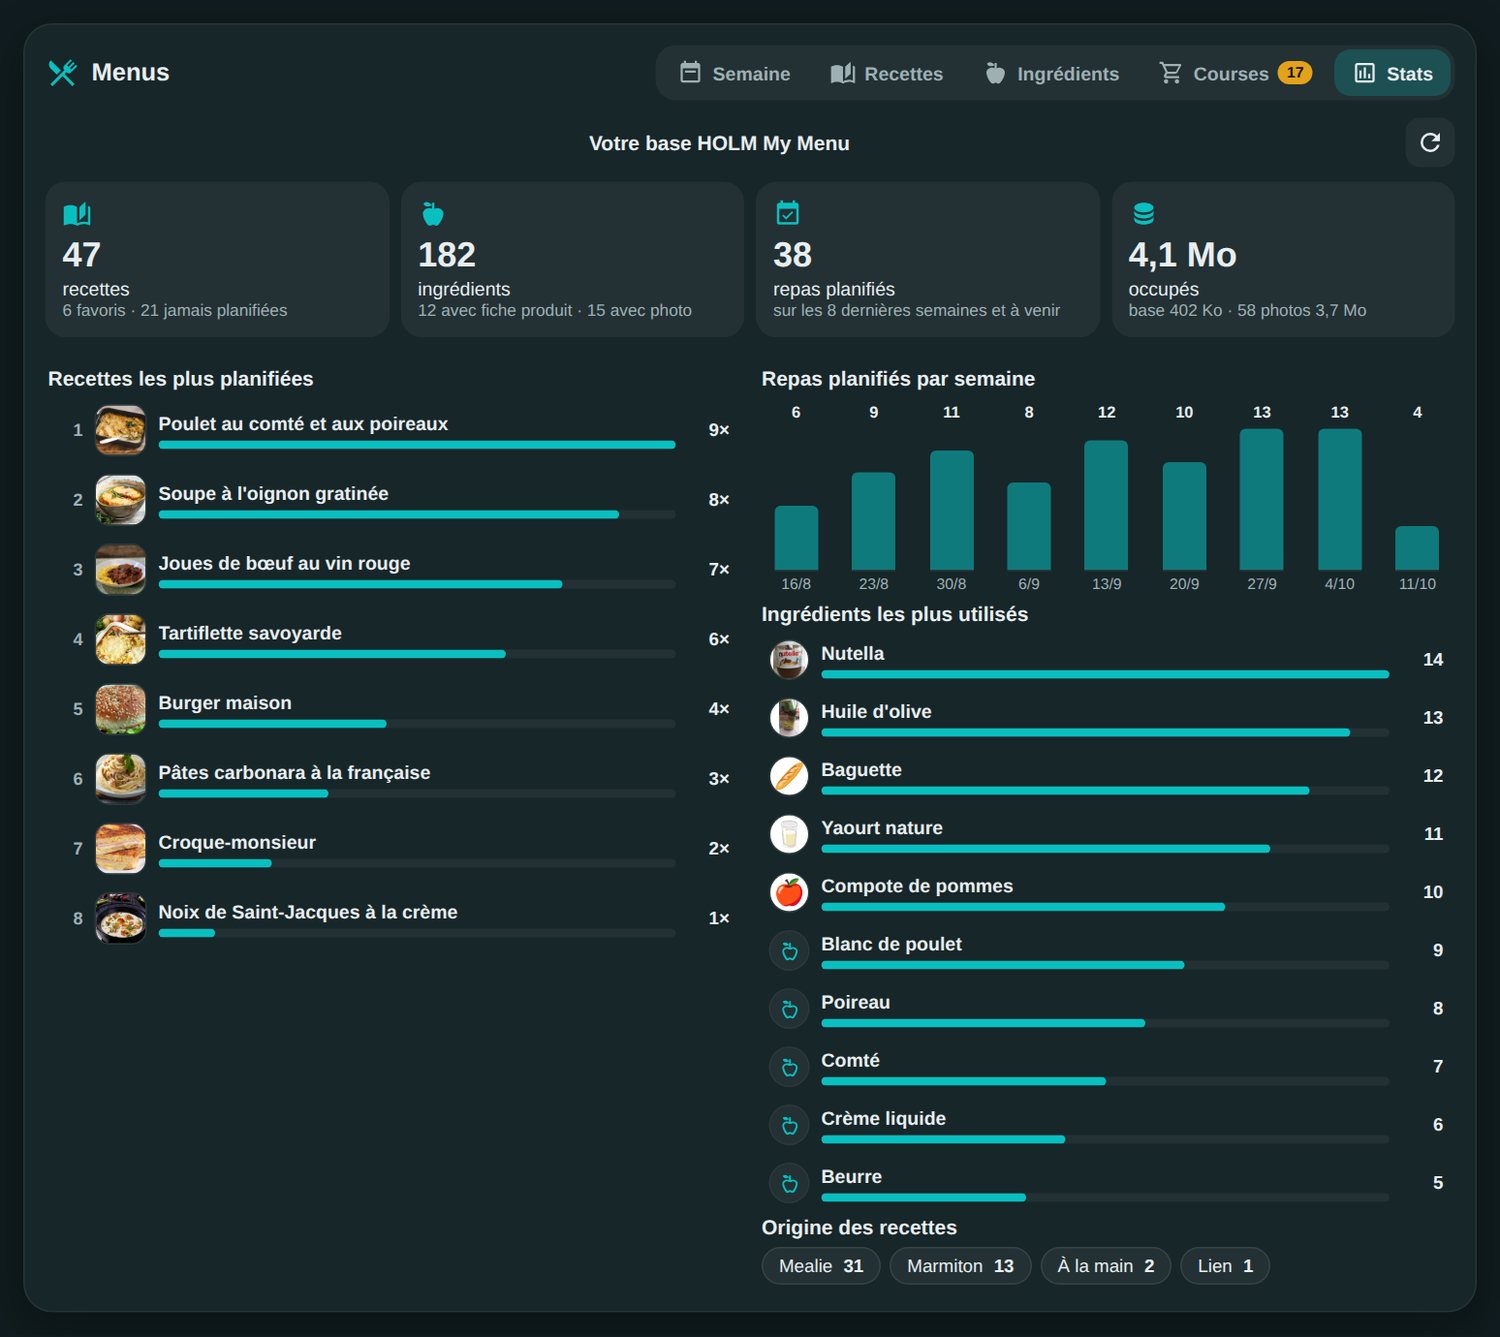
Task: Click the Nutella jar image
Action: click(789, 660)
